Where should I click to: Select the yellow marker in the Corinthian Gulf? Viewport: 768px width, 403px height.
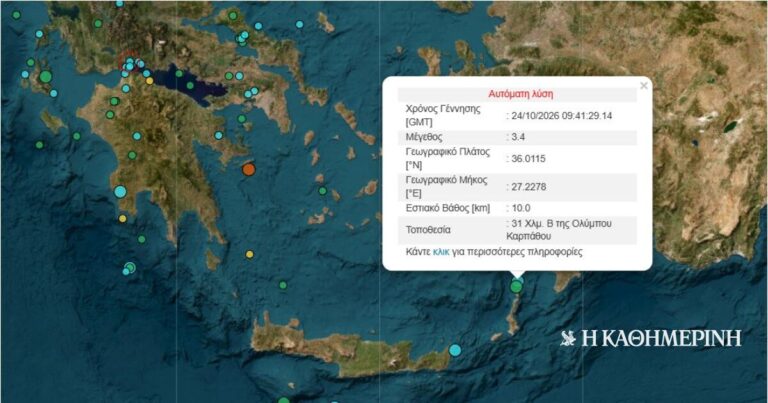[149, 81]
